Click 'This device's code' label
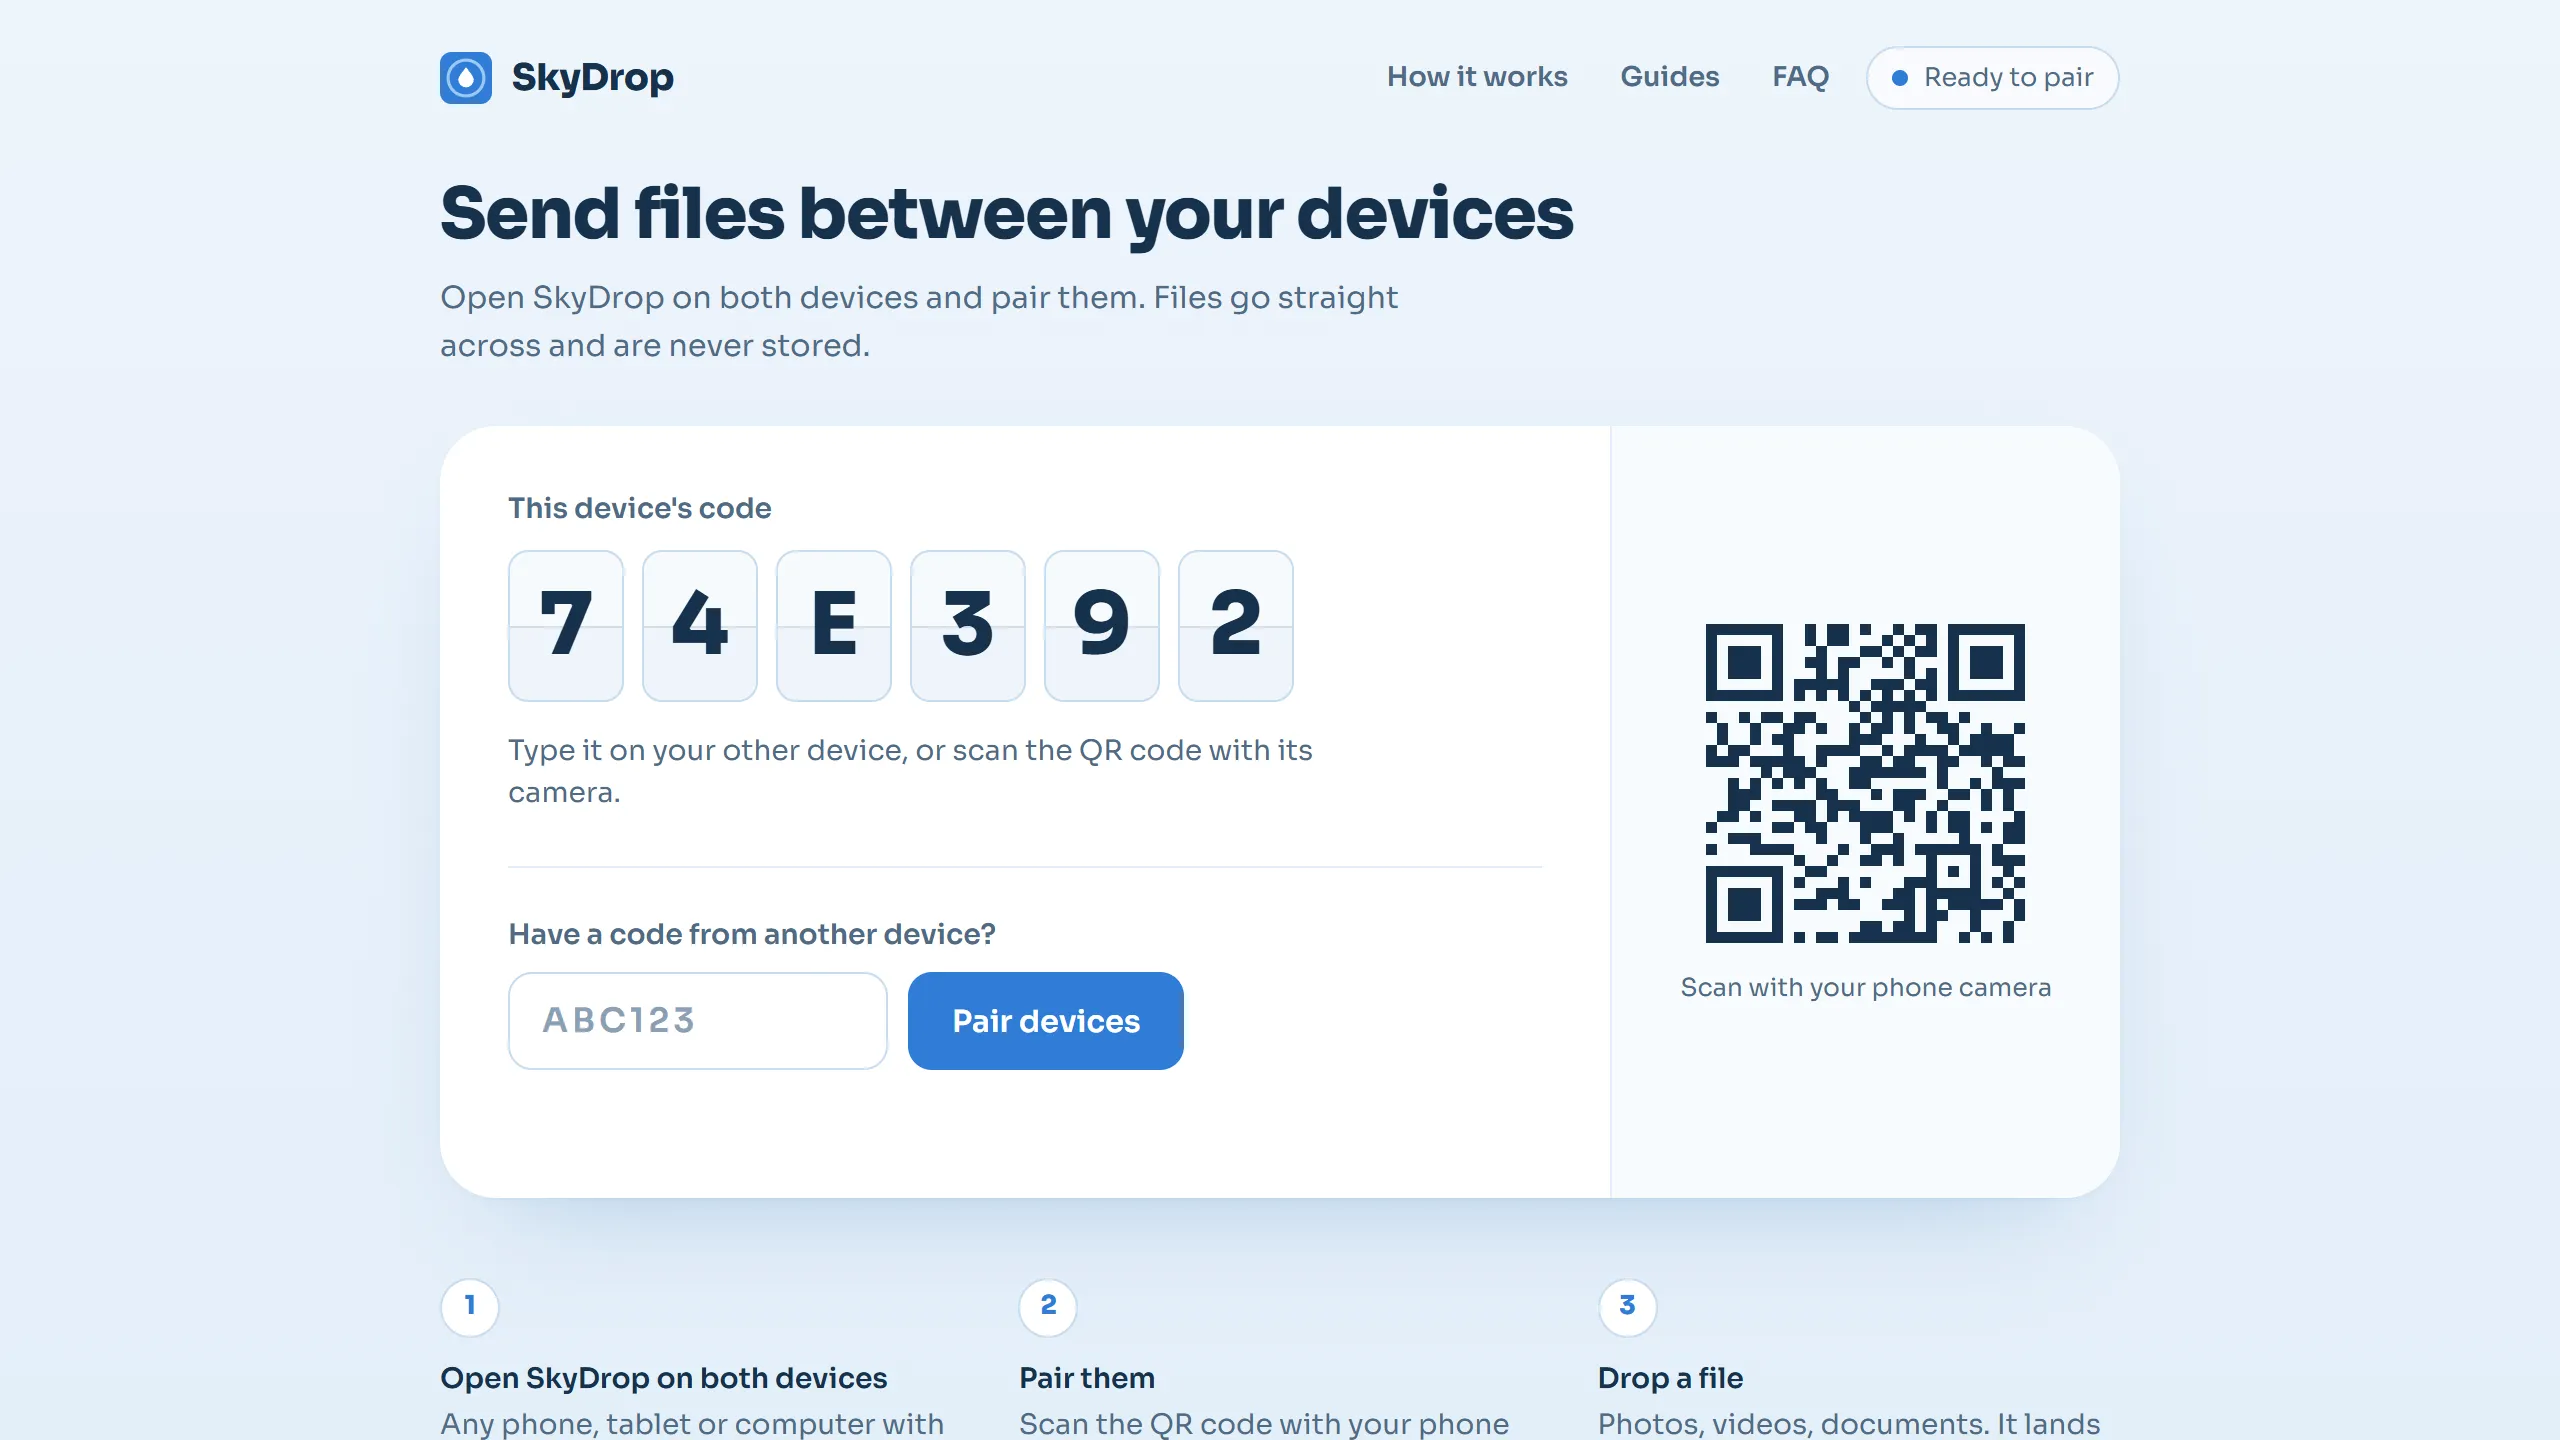 pos(640,508)
